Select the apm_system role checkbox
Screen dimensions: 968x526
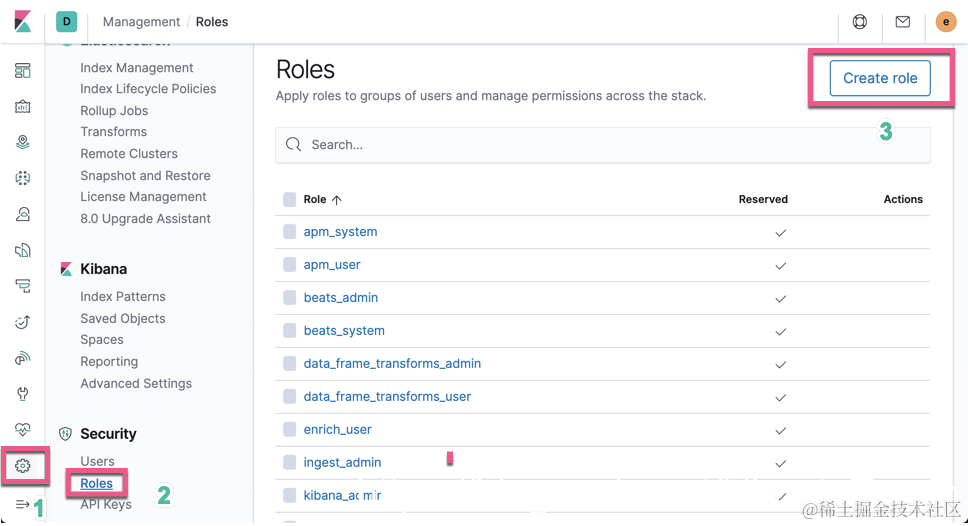click(289, 232)
